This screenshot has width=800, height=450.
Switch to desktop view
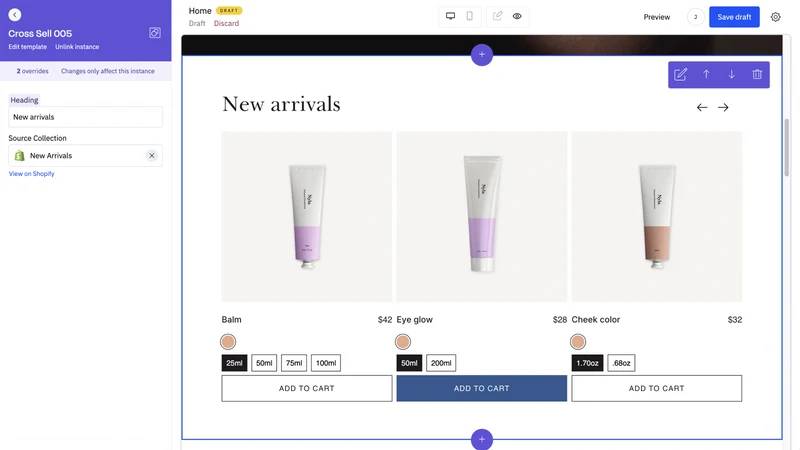pos(451,16)
